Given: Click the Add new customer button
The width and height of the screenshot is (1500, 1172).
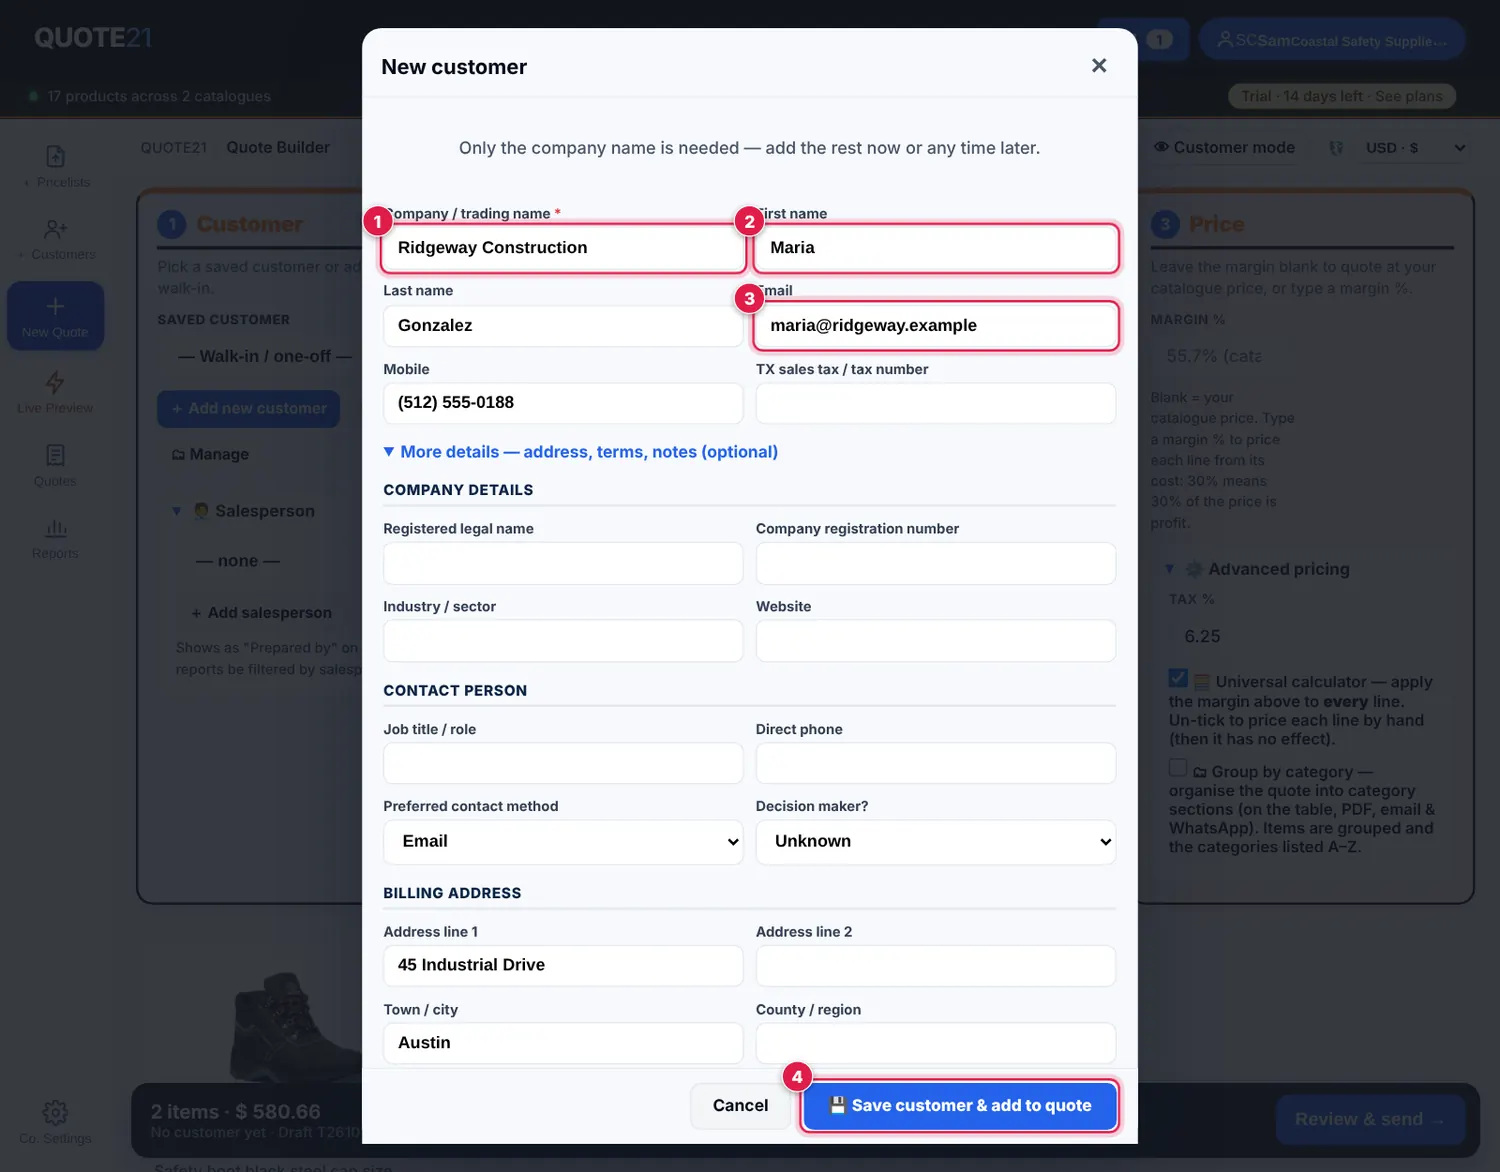Looking at the screenshot, I should pos(249,409).
